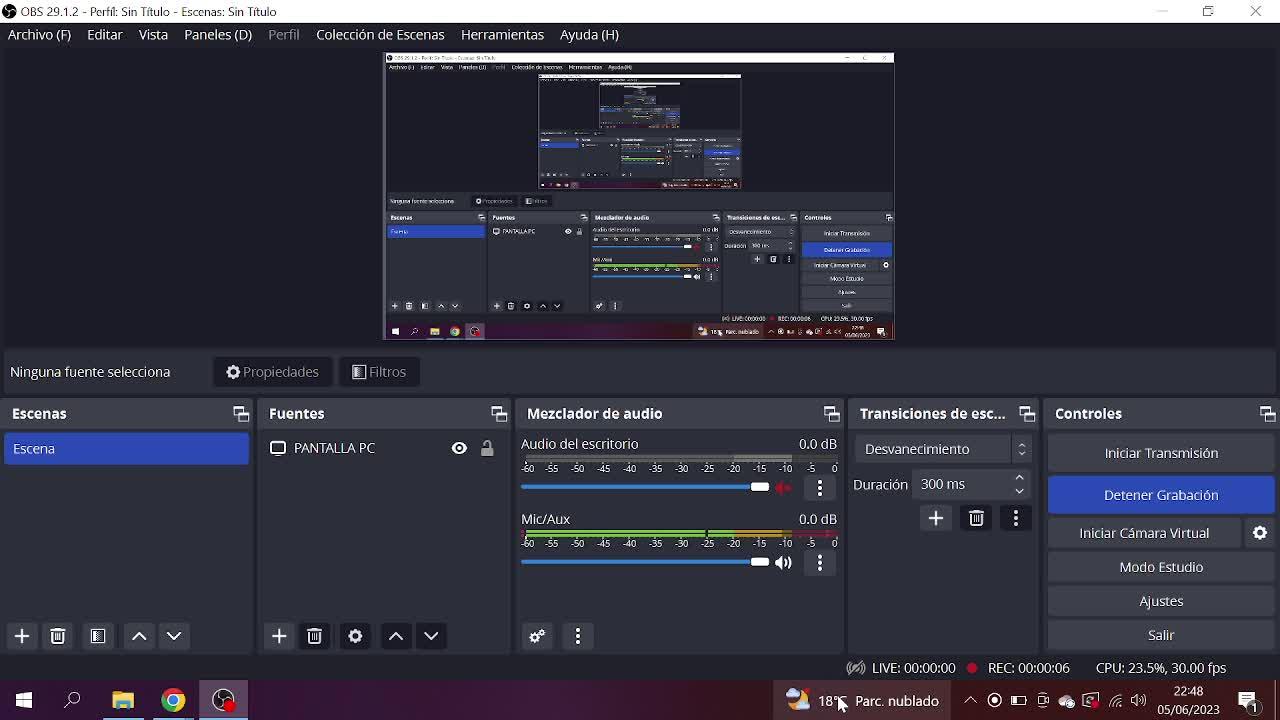Image resolution: width=1280 pixels, height=720 pixels.
Task: Mute the Mic/Aux channel
Action: [x=784, y=563]
